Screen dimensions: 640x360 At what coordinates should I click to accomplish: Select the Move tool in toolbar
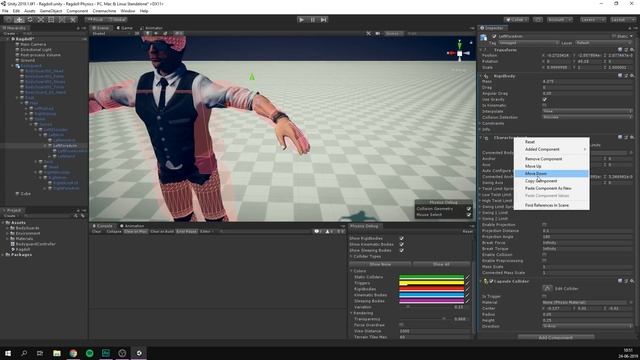click(19, 20)
